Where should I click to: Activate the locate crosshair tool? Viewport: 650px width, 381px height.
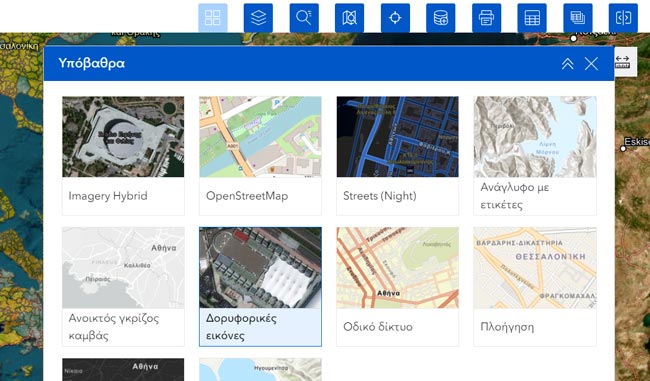(x=395, y=18)
